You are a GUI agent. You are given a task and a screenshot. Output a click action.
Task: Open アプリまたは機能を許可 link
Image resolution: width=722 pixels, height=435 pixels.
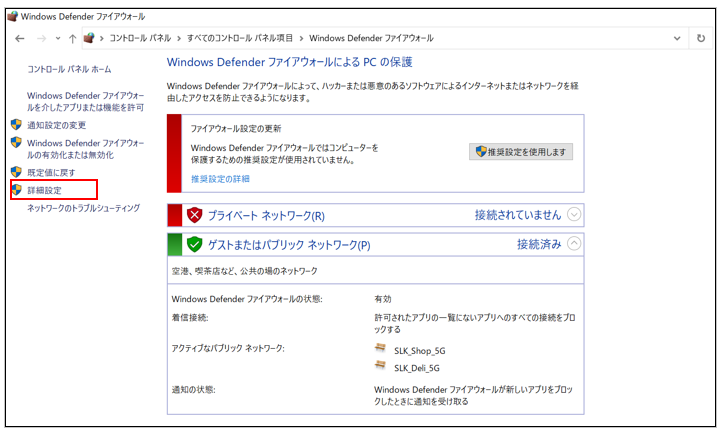85,102
